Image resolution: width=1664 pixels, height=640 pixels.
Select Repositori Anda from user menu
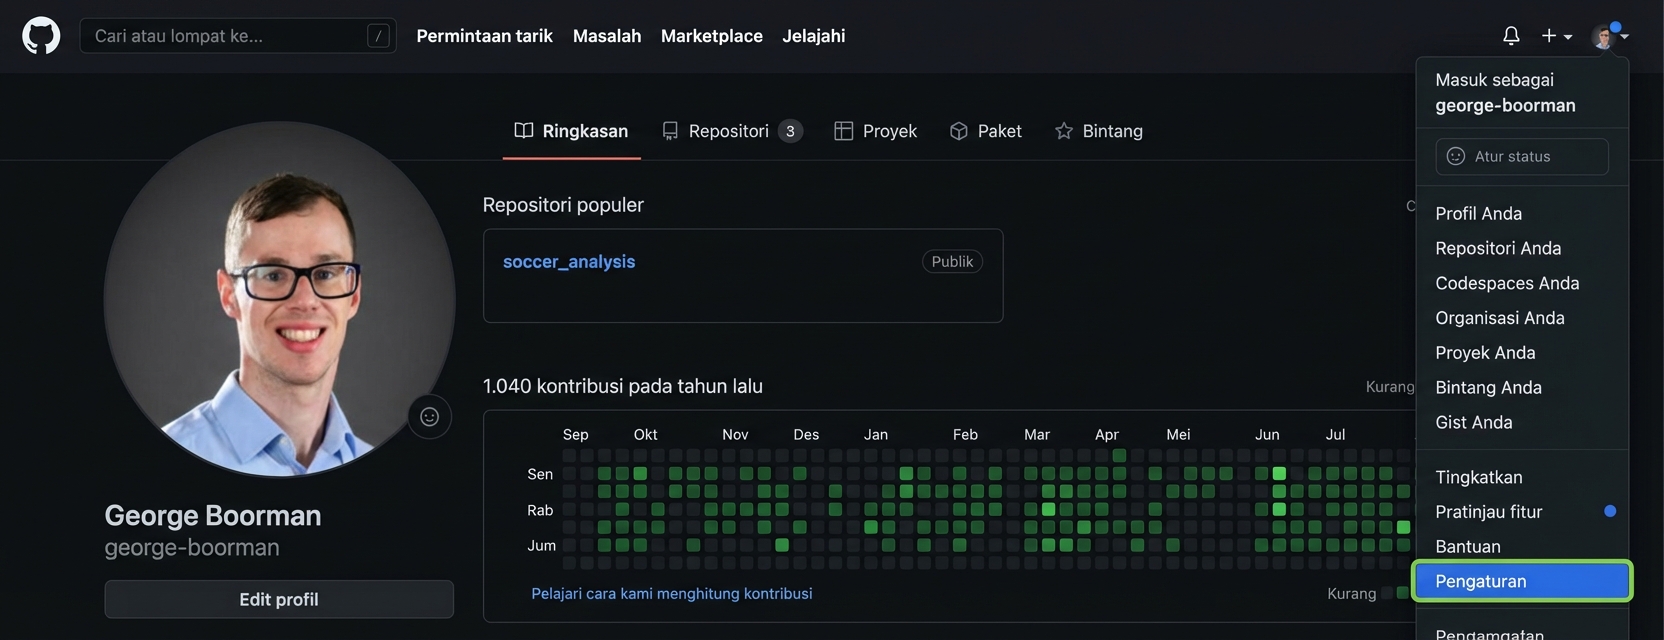(1522, 248)
